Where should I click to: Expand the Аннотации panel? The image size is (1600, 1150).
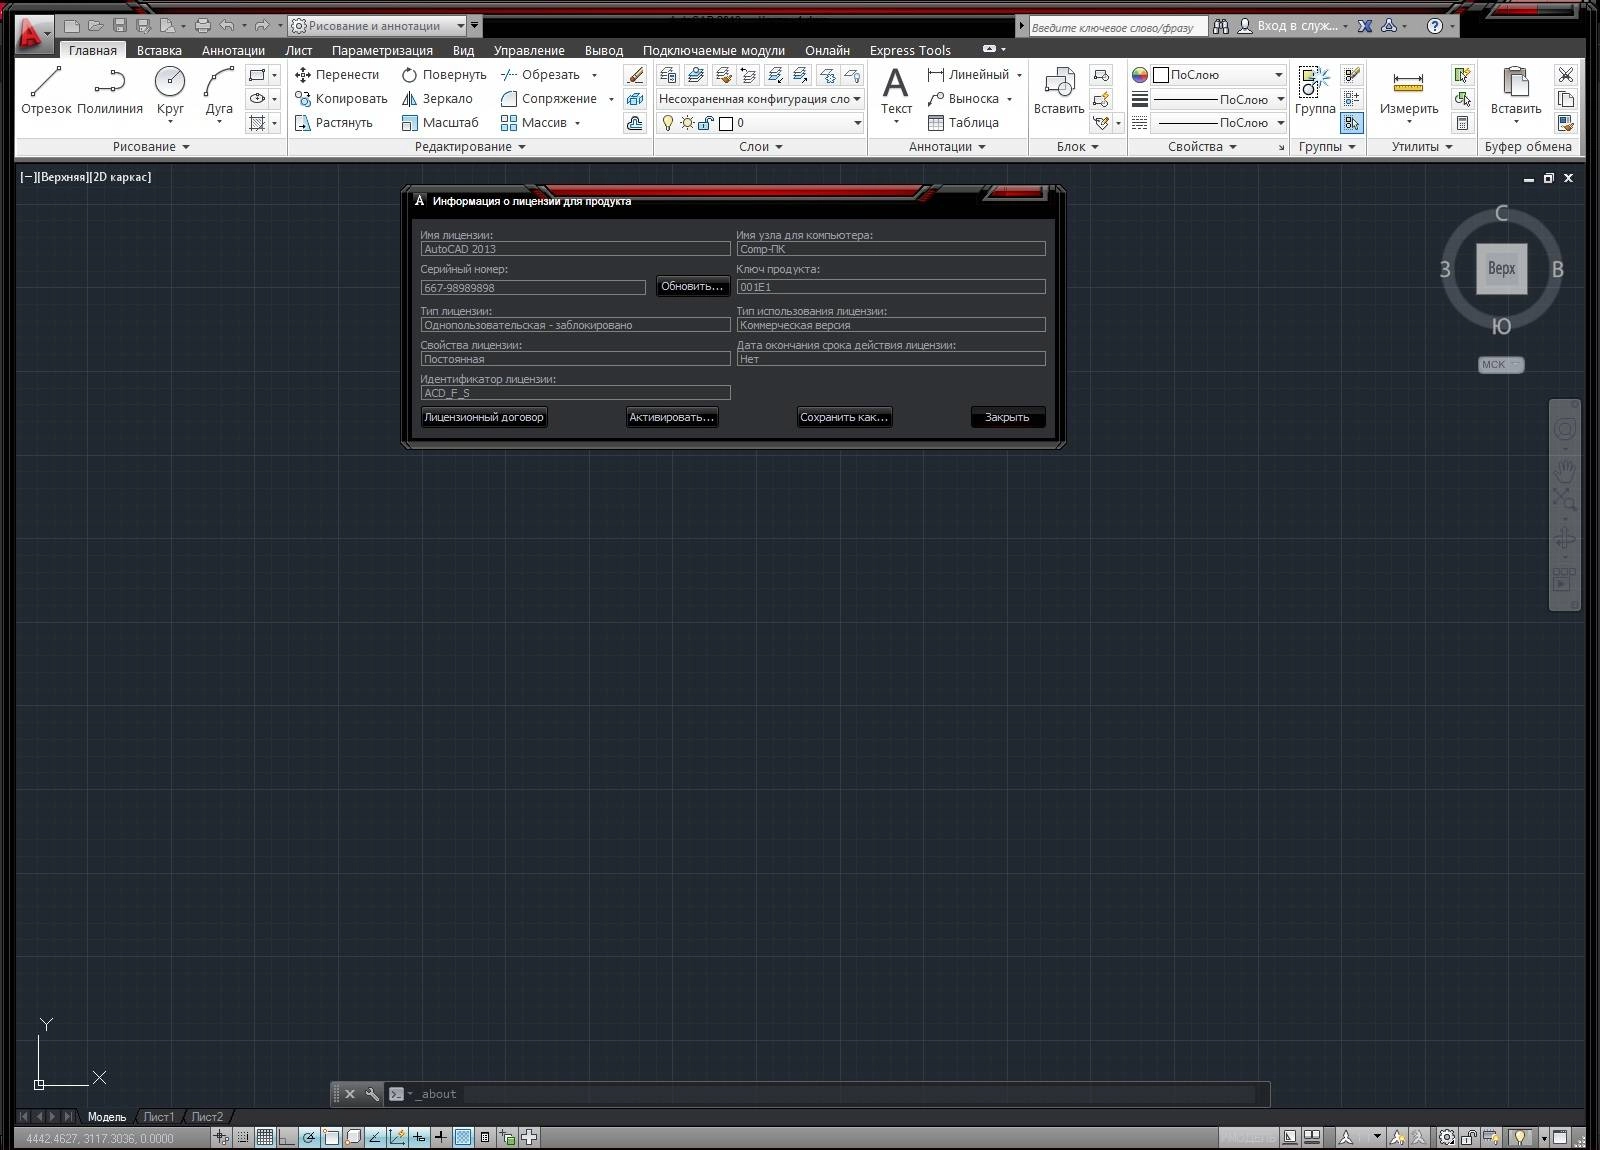947,147
